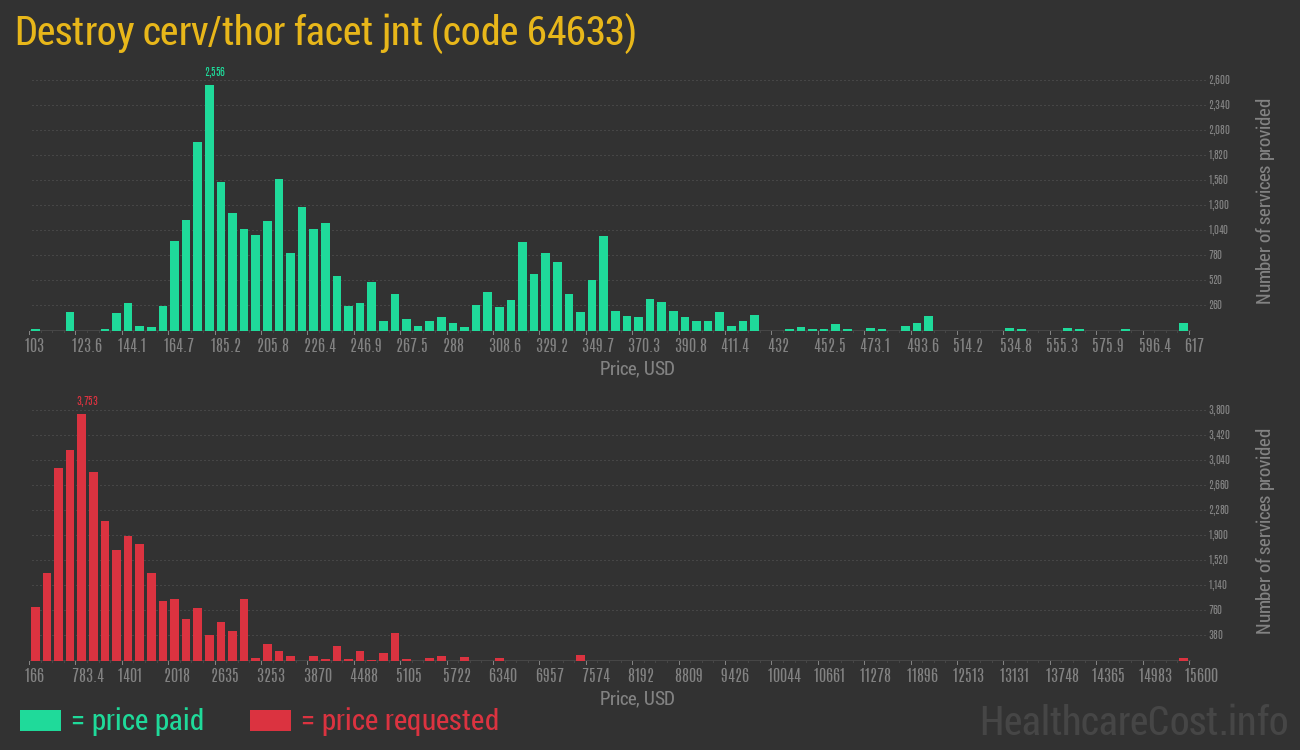Click the 15600 tick on the bottom x-axis
This screenshot has width=1300, height=750.
[x=1186, y=675]
